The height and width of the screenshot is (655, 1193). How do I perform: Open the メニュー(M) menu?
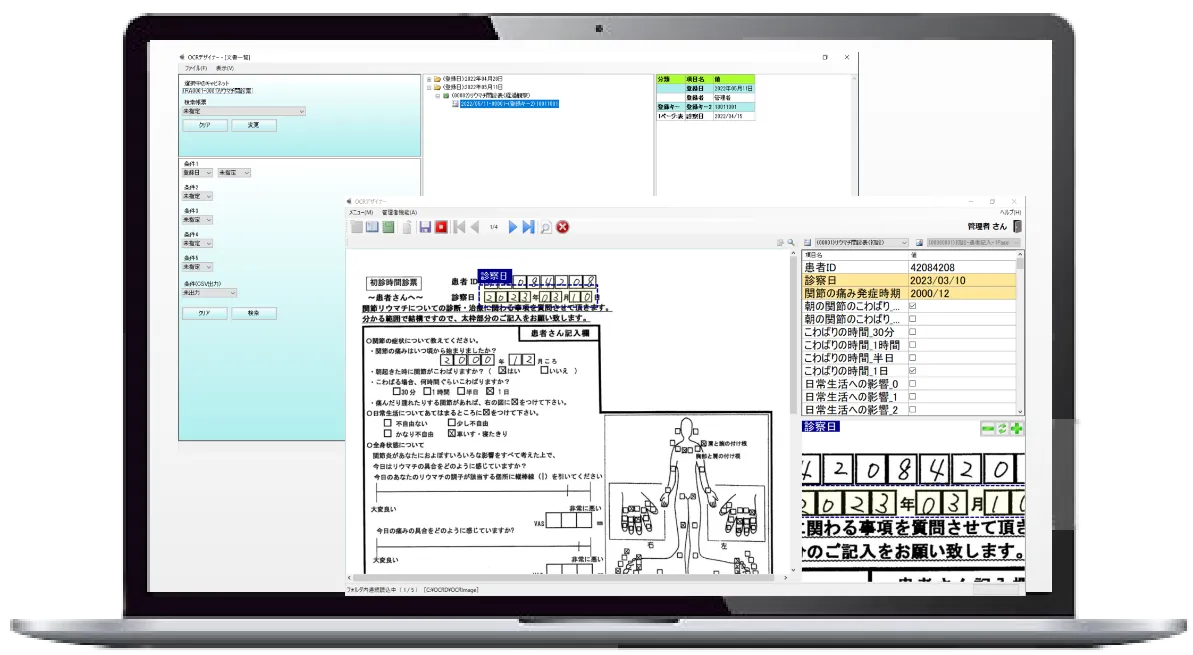click(360, 213)
